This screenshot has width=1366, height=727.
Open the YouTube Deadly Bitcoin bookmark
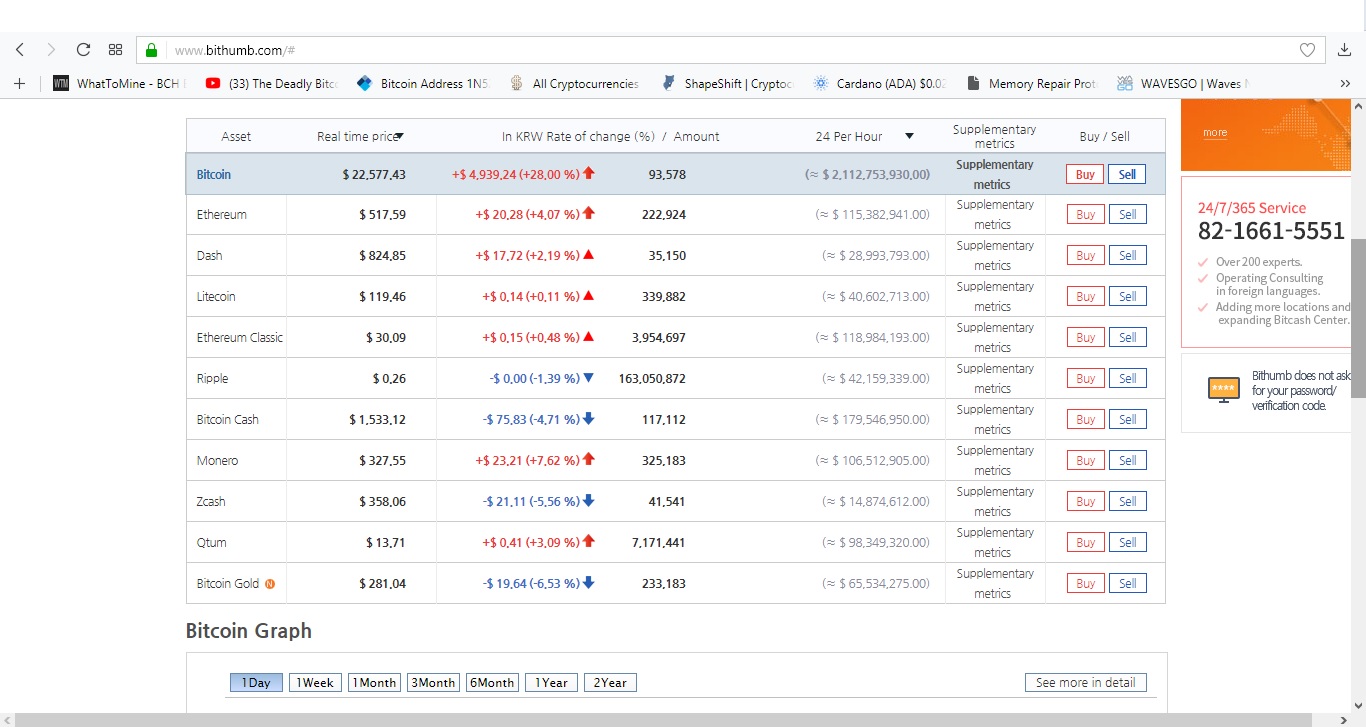pos(271,84)
